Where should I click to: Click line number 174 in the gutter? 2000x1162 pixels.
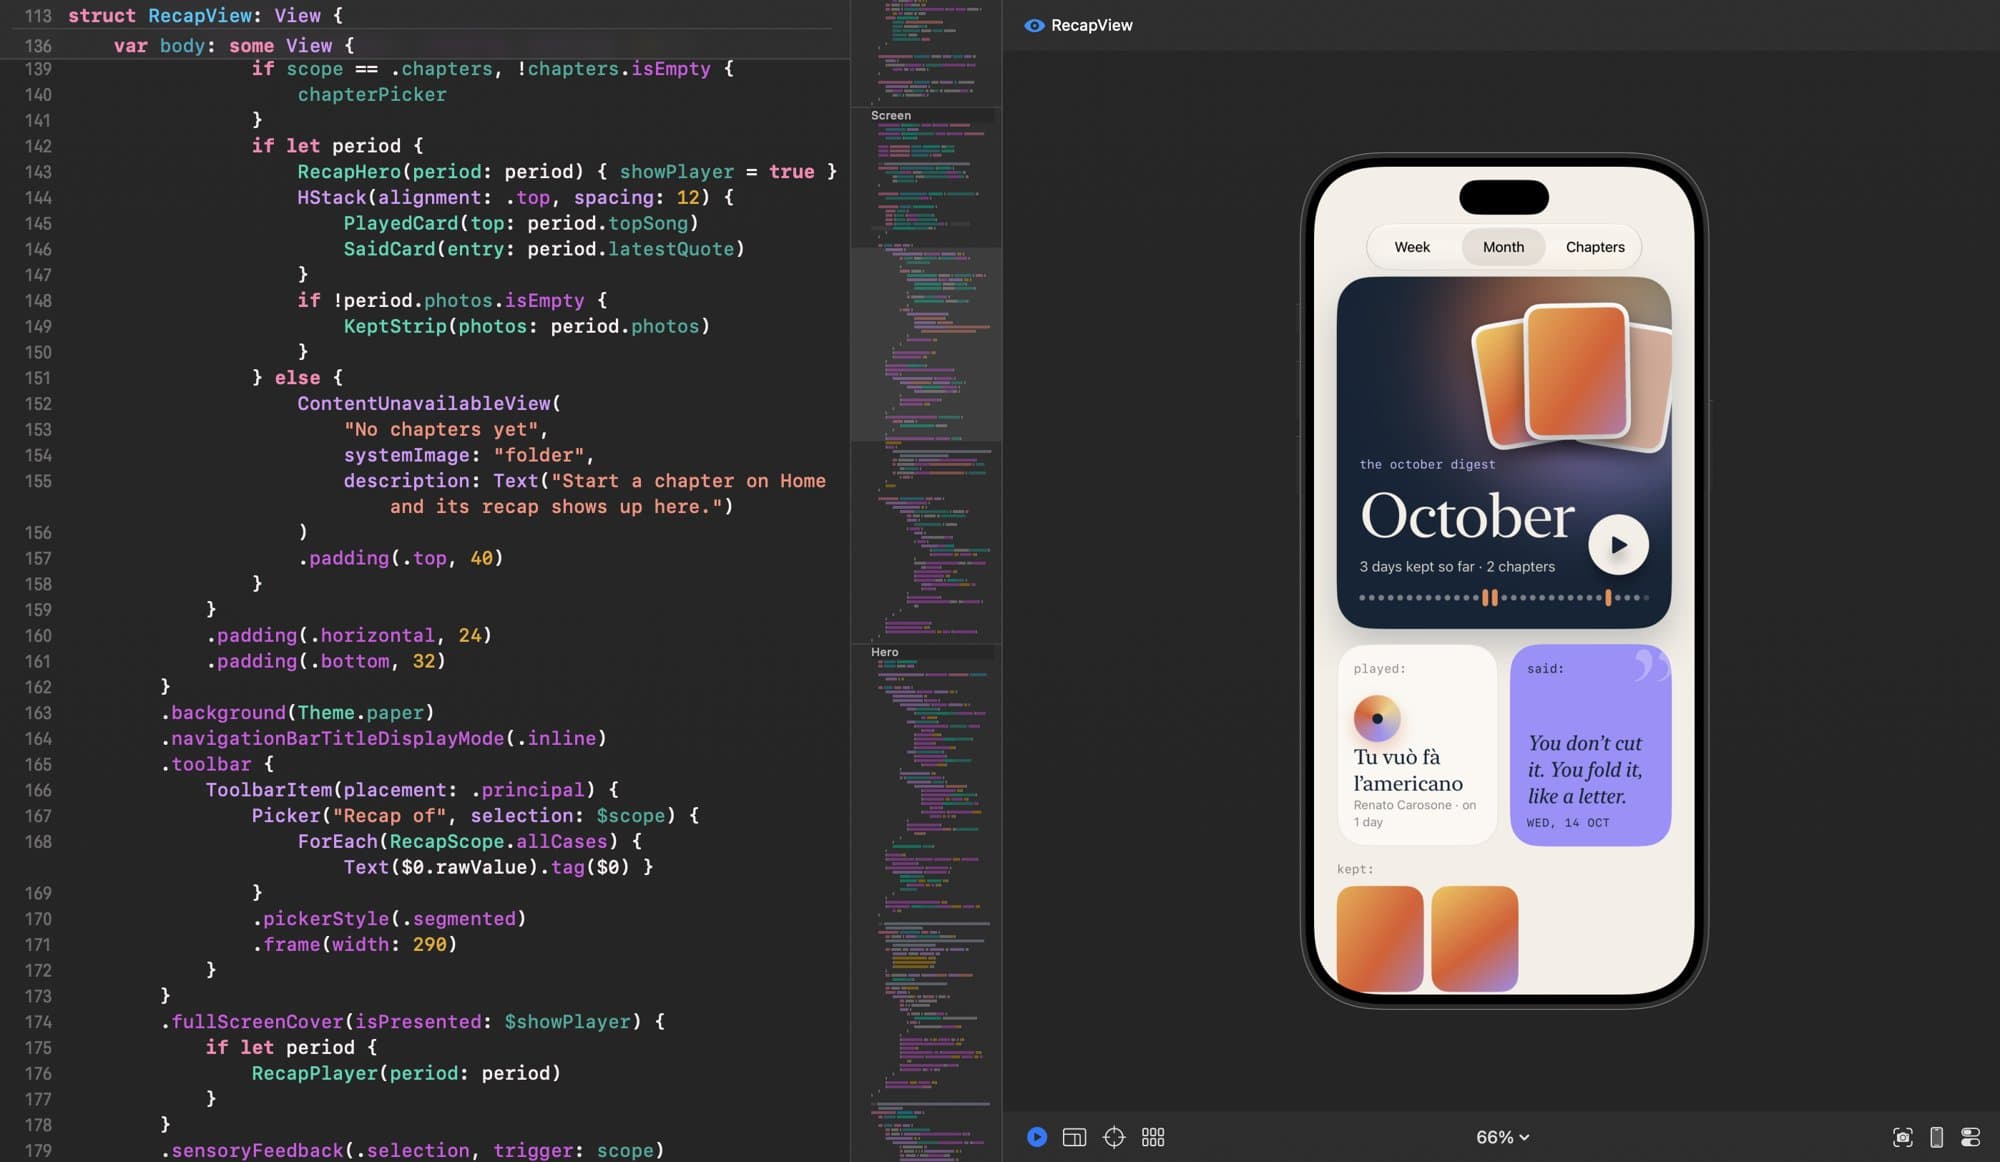coord(38,1022)
